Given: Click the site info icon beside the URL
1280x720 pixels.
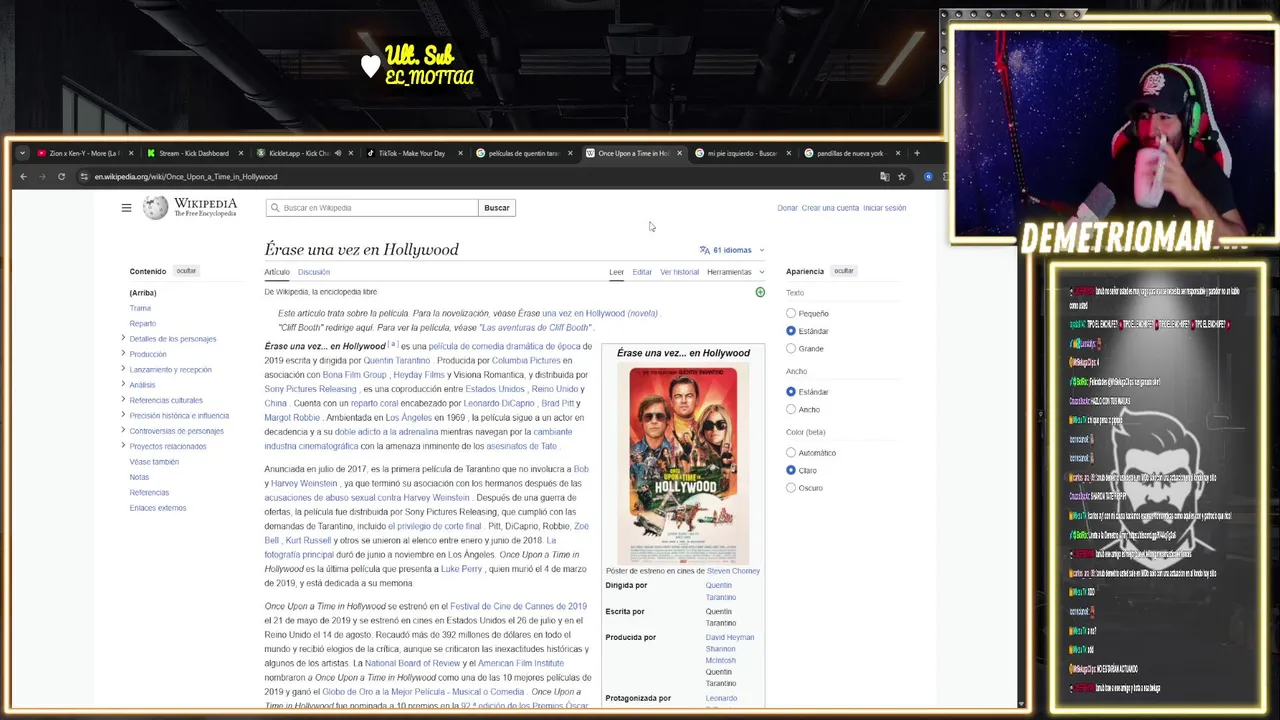Looking at the screenshot, I should point(85,177).
